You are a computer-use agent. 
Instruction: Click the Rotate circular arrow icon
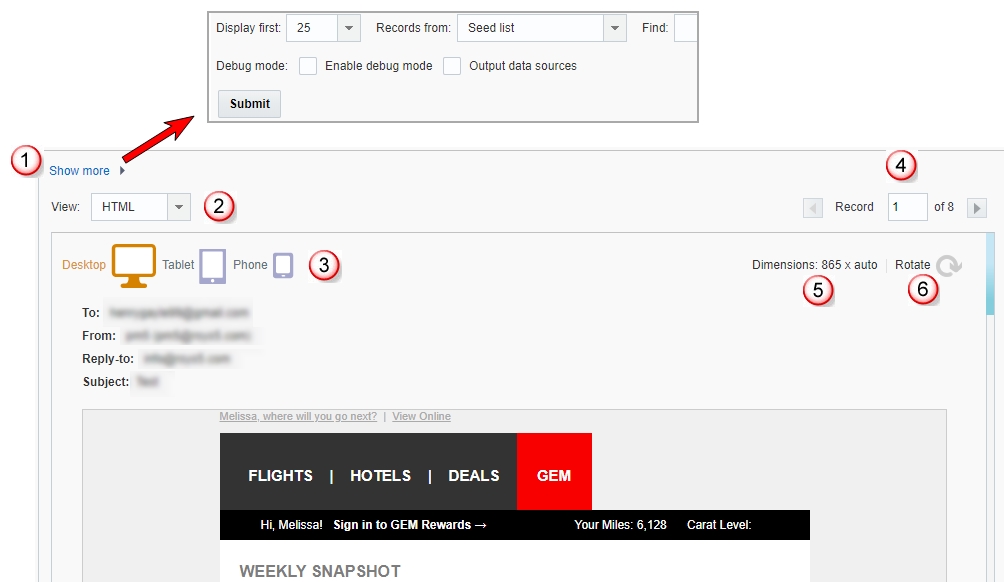click(948, 265)
